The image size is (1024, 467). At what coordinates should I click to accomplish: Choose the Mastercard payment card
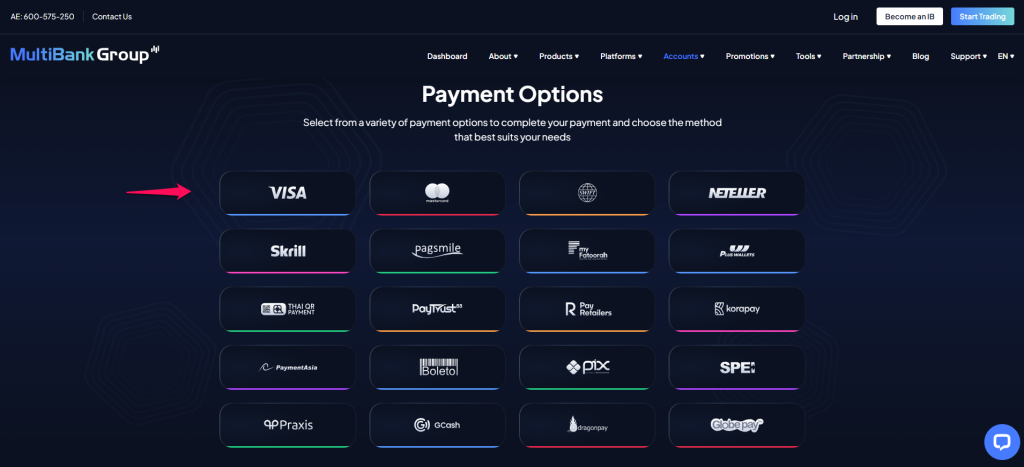pyautogui.click(x=437, y=192)
